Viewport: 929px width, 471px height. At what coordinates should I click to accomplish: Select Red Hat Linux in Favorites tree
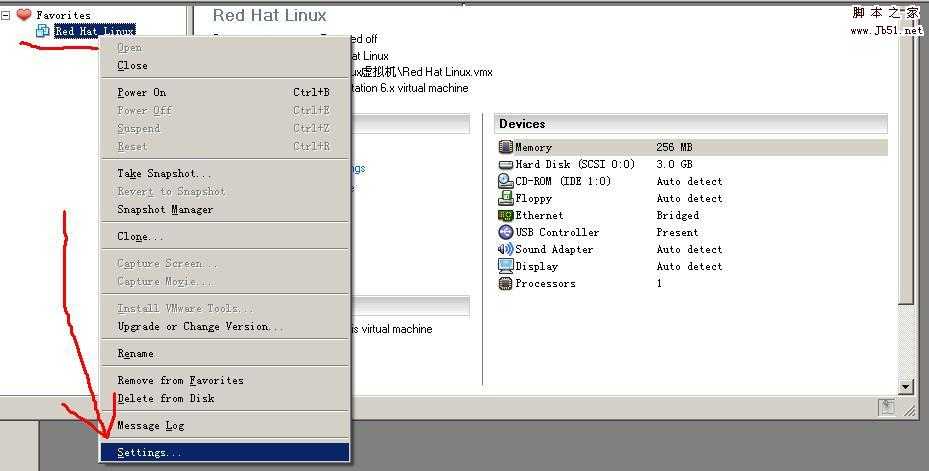tap(95, 30)
